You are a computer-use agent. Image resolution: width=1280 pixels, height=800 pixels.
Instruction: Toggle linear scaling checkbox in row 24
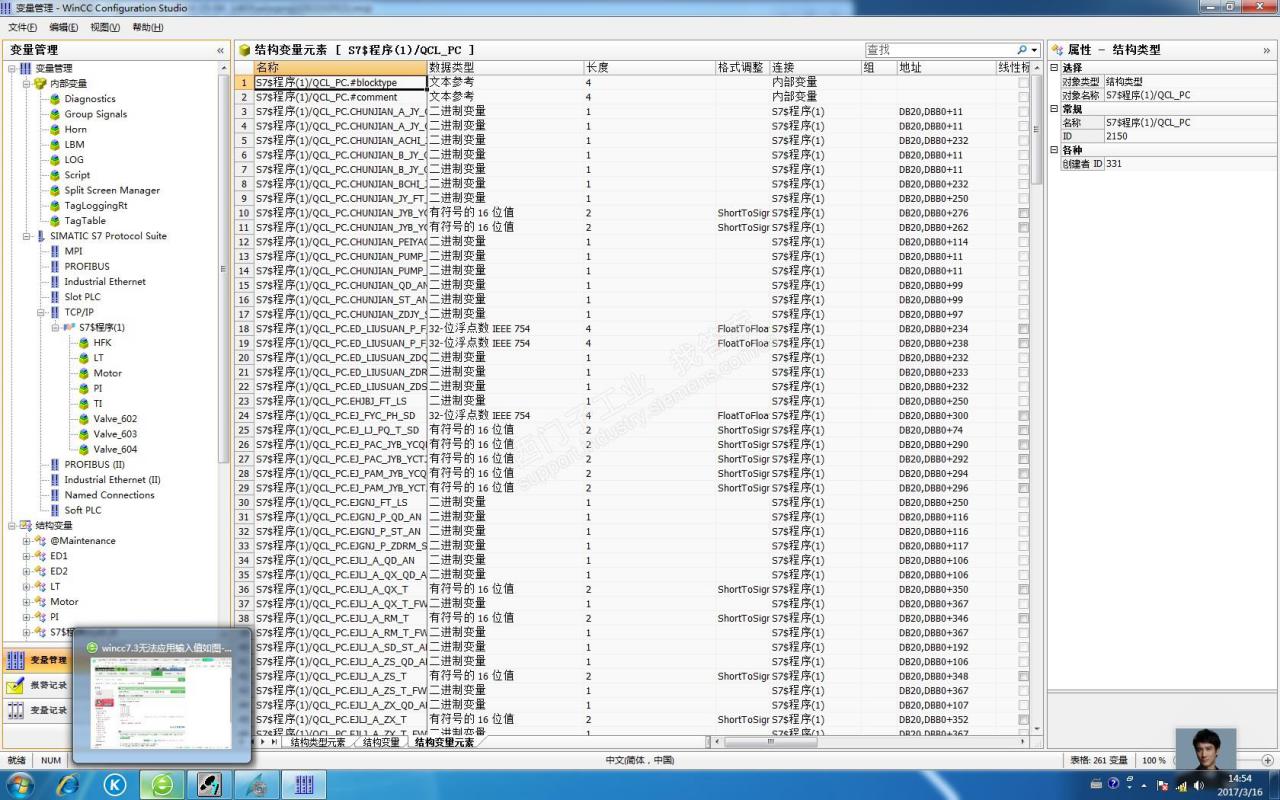pyautogui.click(x=1023, y=415)
